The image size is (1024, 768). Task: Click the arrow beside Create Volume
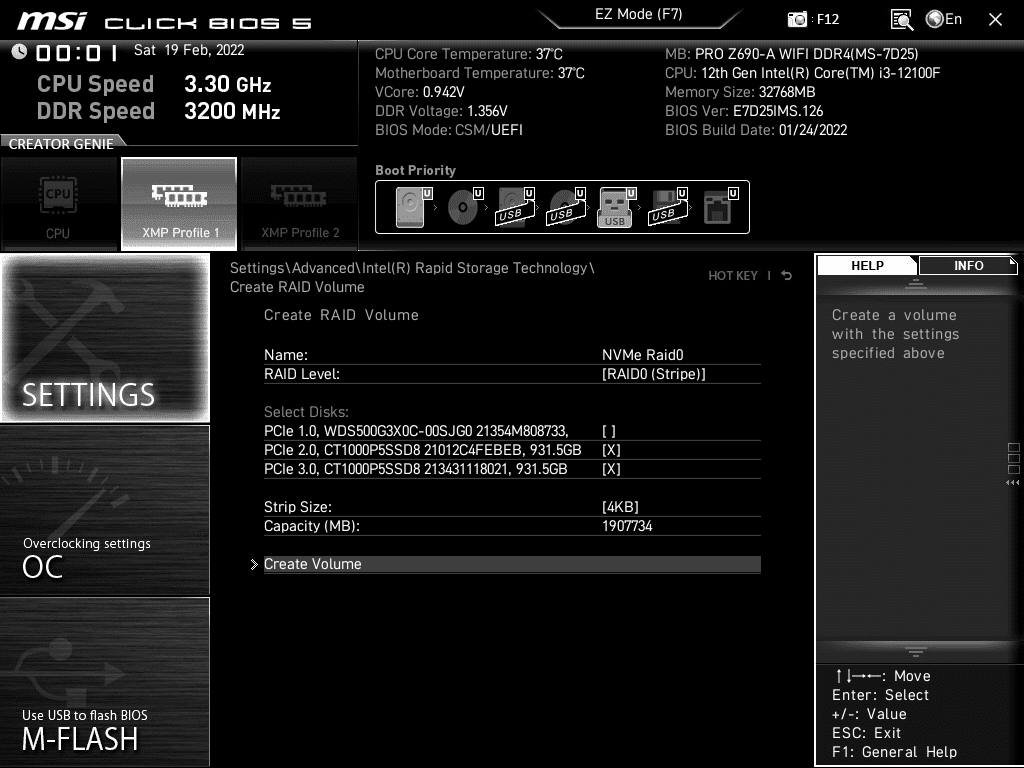254,564
